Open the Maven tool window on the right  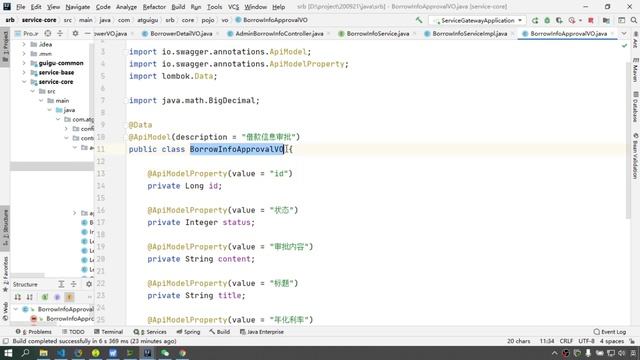coord(635,69)
